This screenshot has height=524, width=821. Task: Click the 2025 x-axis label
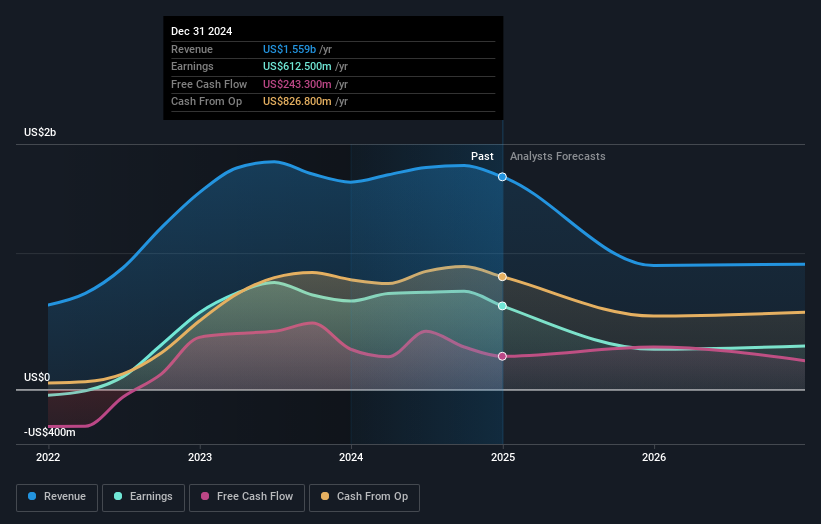point(503,457)
